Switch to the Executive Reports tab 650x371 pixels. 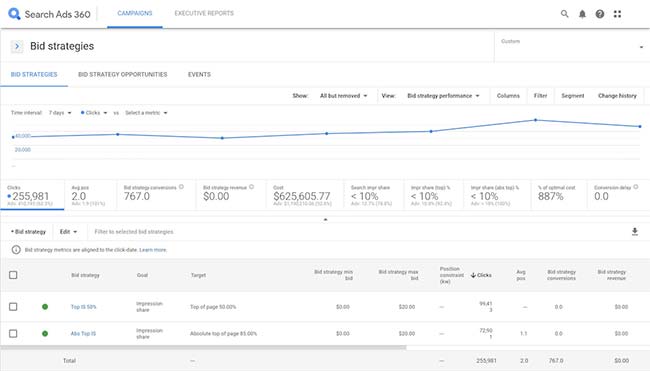point(204,13)
